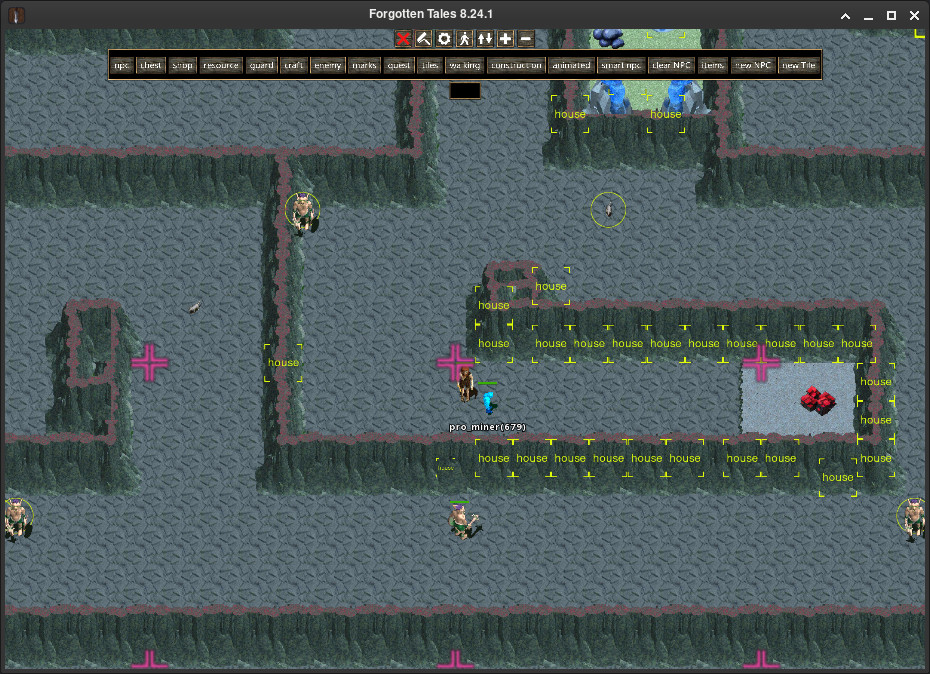Select the enemy category tab
This screenshot has height=674, width=930.
(x=327, y=66)
